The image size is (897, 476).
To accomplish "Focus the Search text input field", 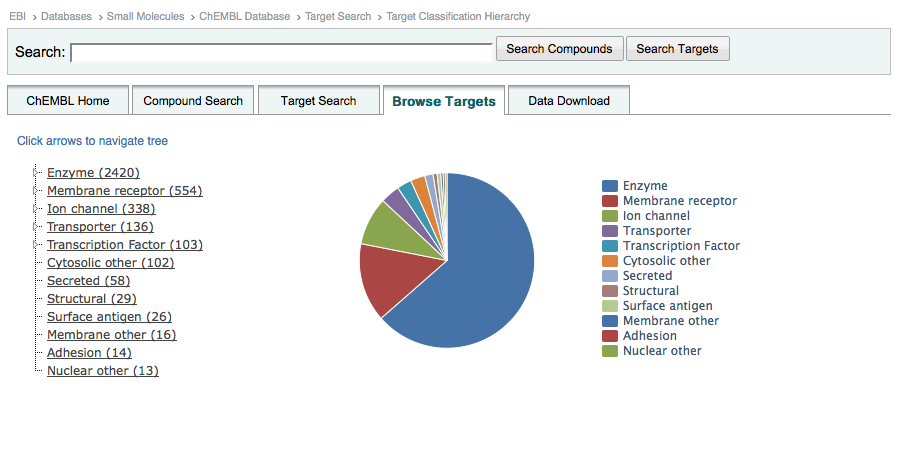I will click(x=281, y=53).
